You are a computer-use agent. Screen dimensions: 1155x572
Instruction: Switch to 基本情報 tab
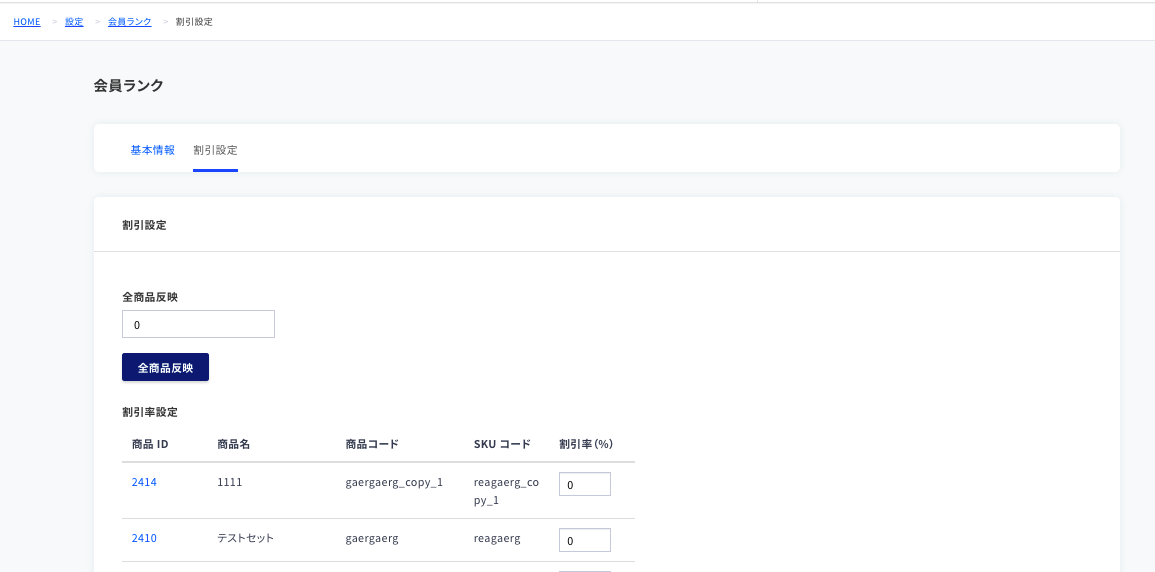coord(152,150)
